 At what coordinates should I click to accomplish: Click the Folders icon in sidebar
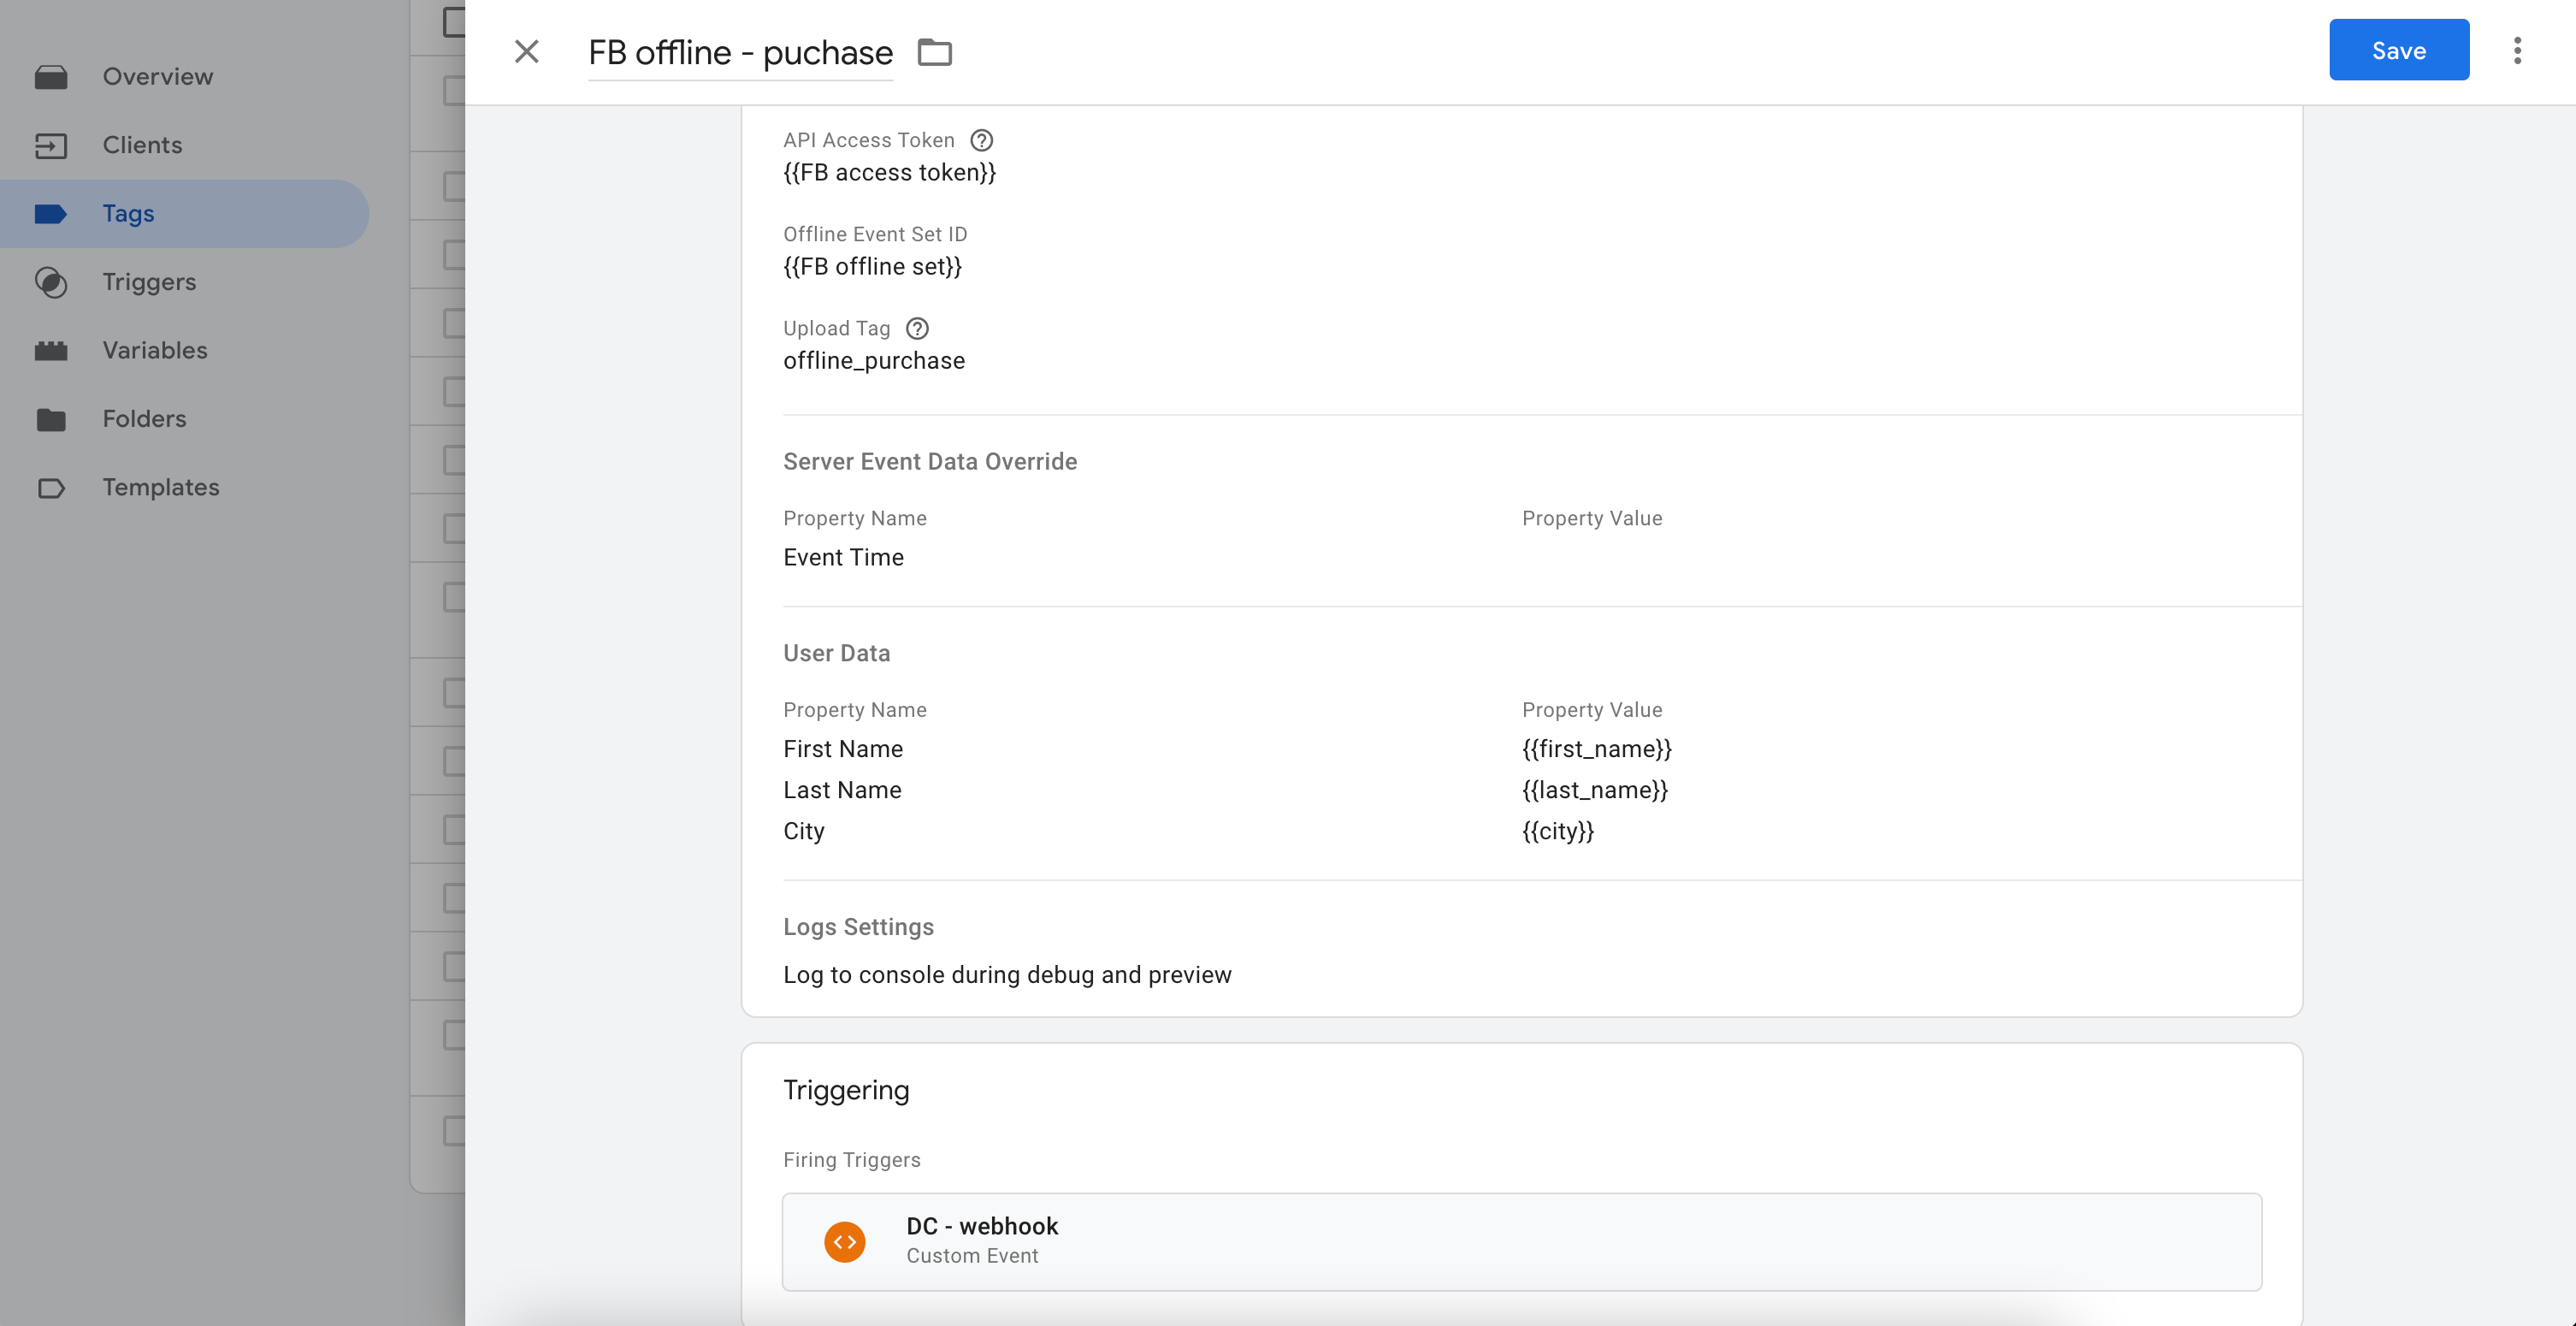tap(51, 419)
